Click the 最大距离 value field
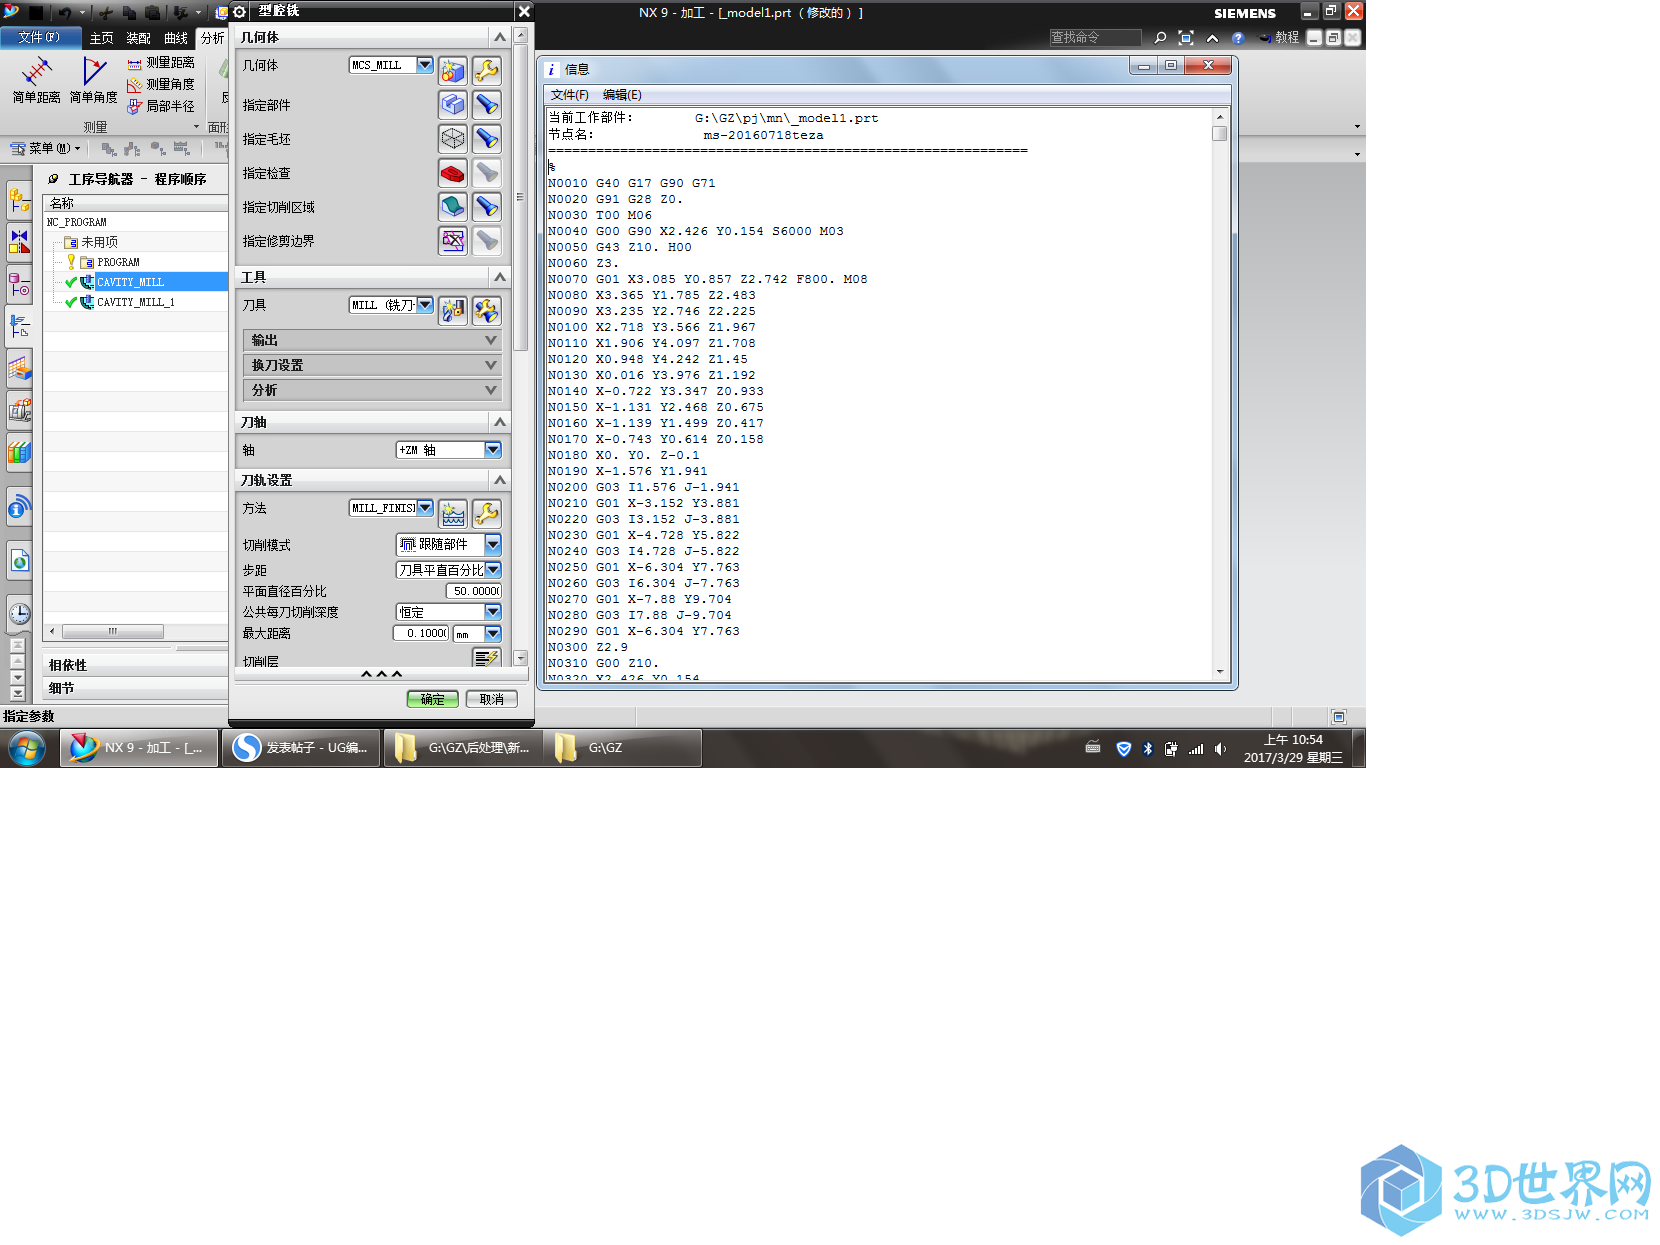 (421, 633)
